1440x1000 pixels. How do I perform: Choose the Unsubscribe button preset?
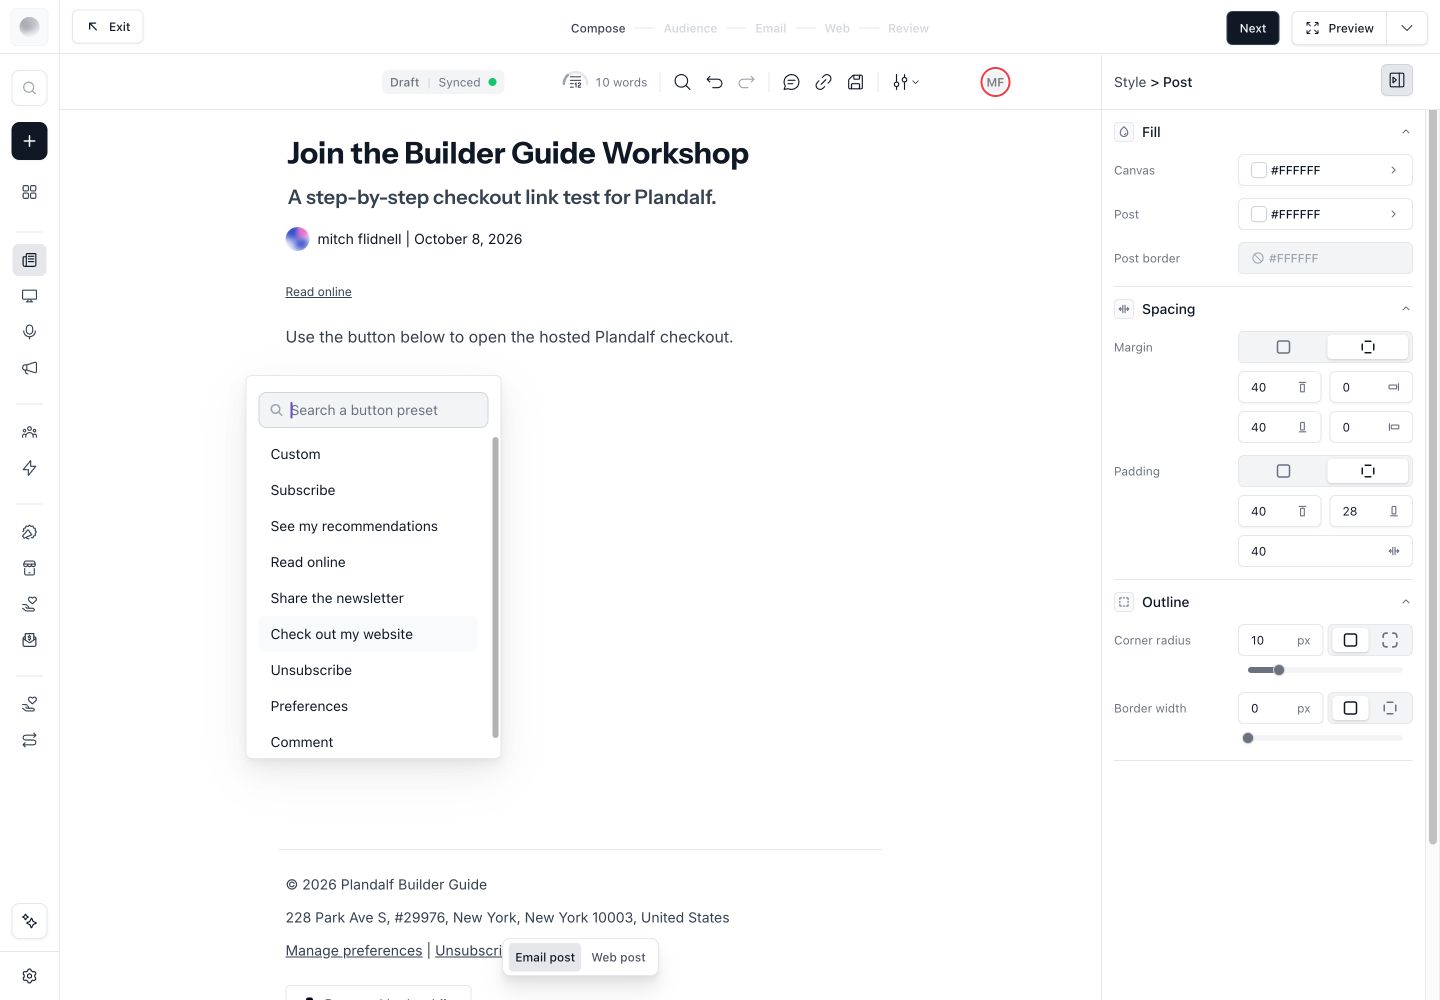367,670
